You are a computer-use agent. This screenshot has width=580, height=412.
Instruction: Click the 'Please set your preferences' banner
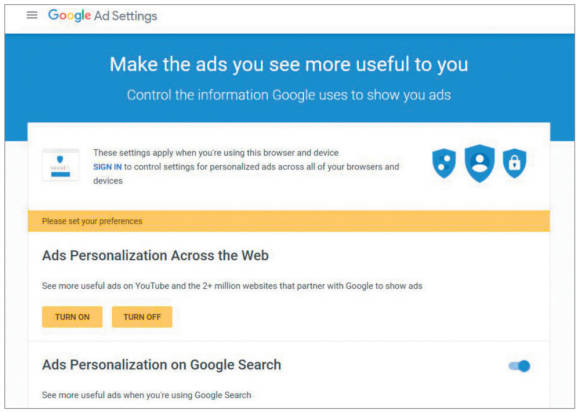pos(289,221)
